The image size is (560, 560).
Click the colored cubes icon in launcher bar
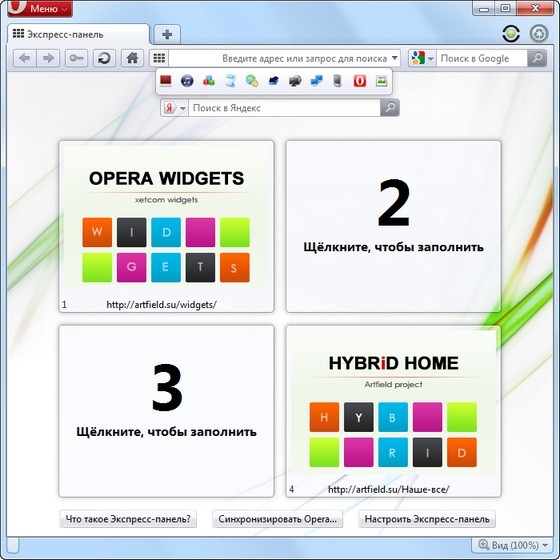[x=209, y=81]
